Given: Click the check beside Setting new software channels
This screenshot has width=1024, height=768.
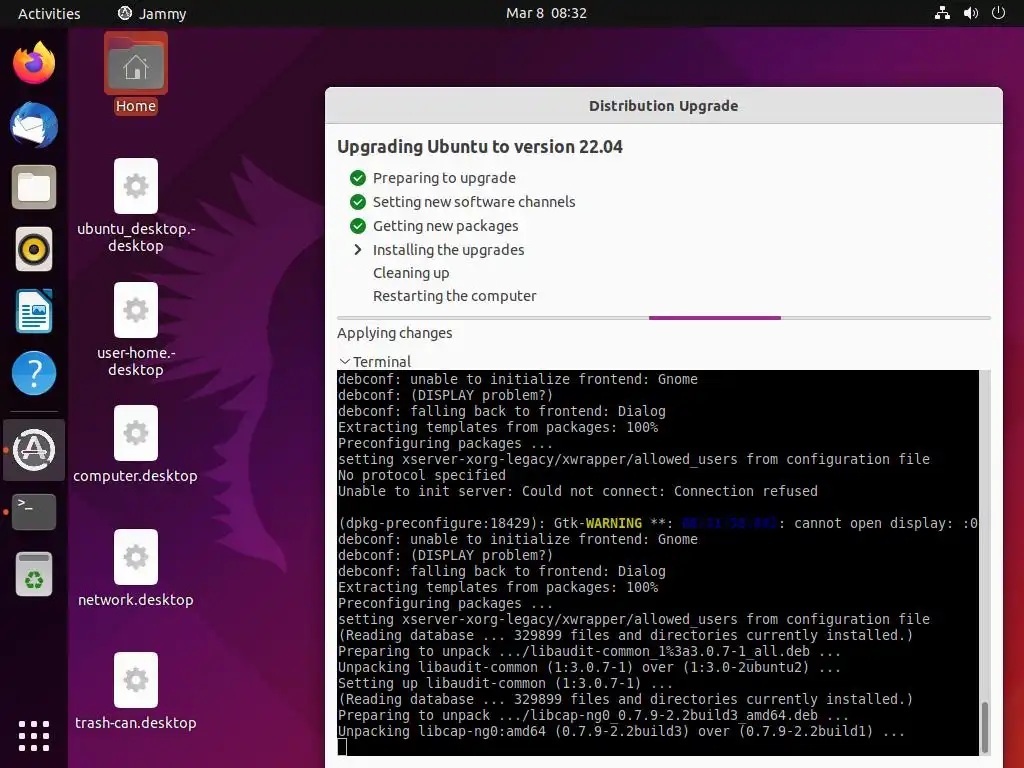Looking at the screenshot, I should (358, 202).
